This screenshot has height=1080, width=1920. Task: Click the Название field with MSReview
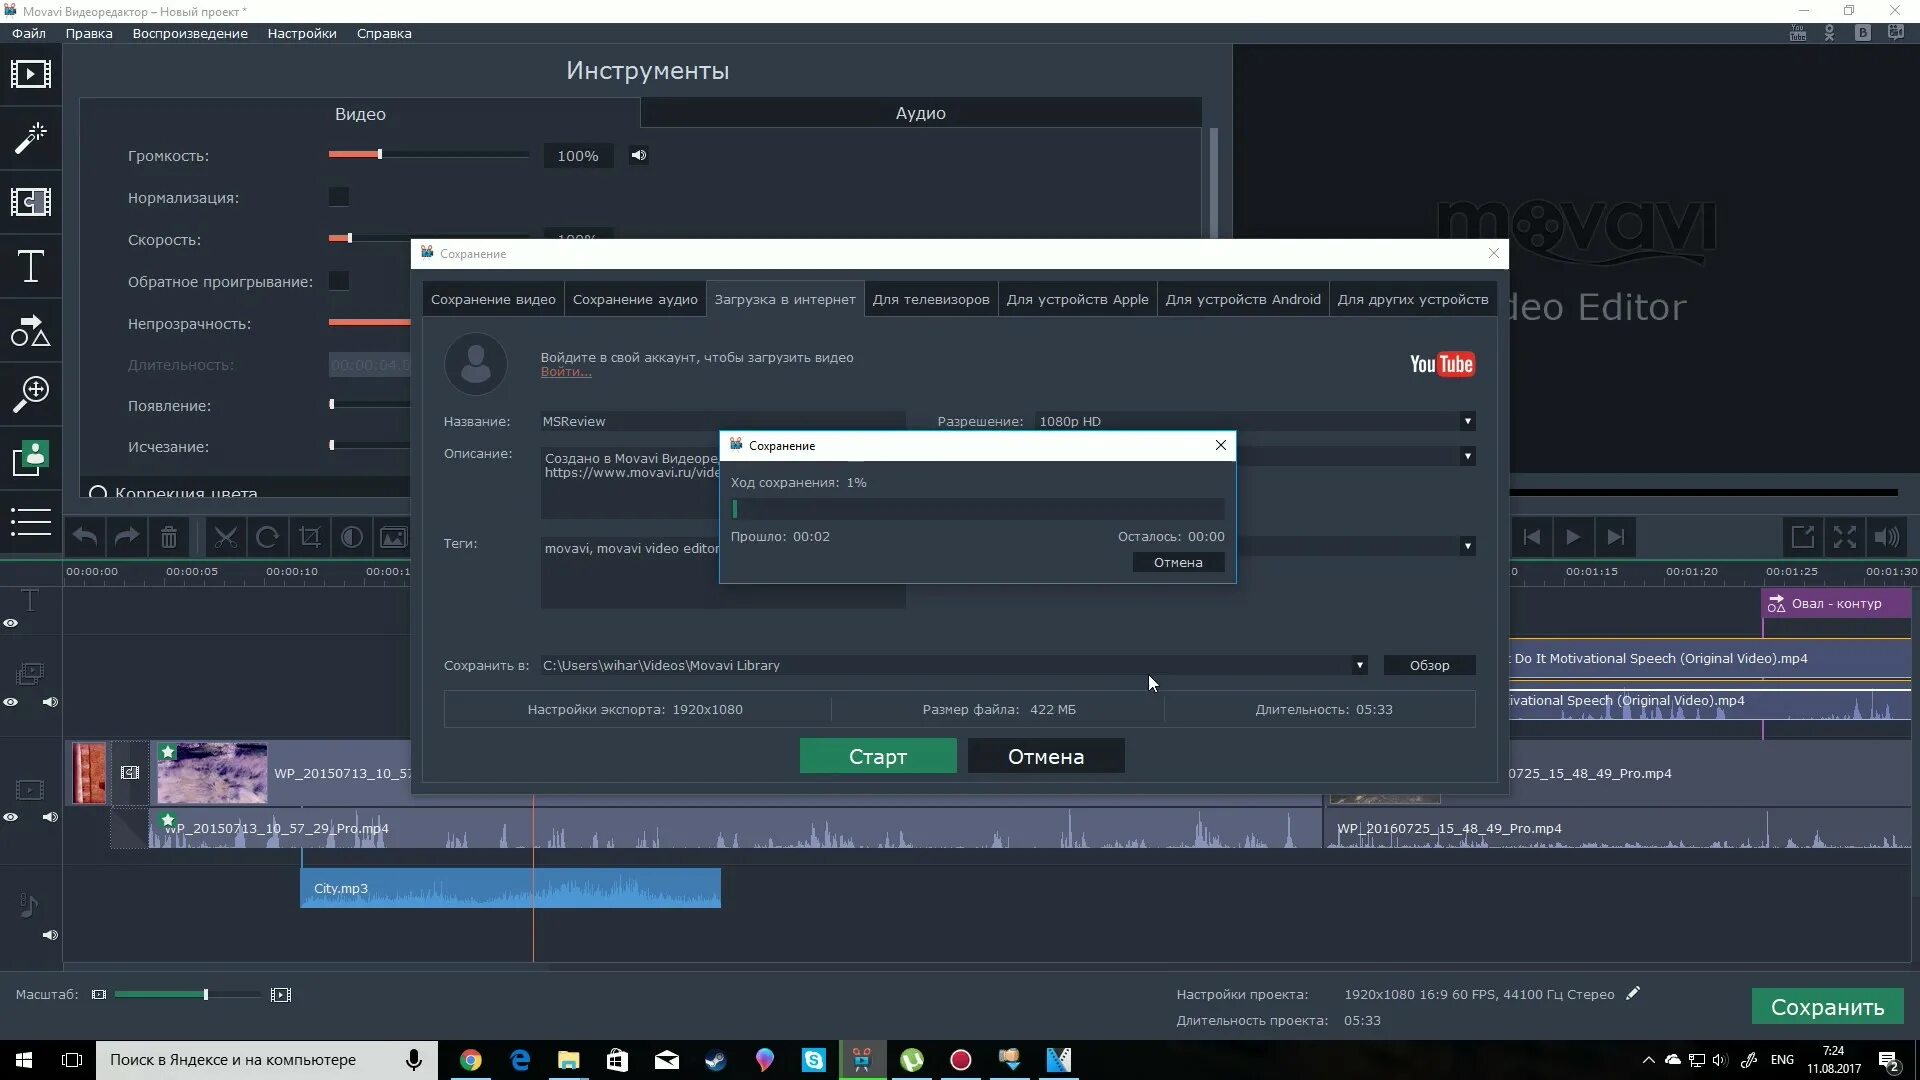tap(723, 421)
